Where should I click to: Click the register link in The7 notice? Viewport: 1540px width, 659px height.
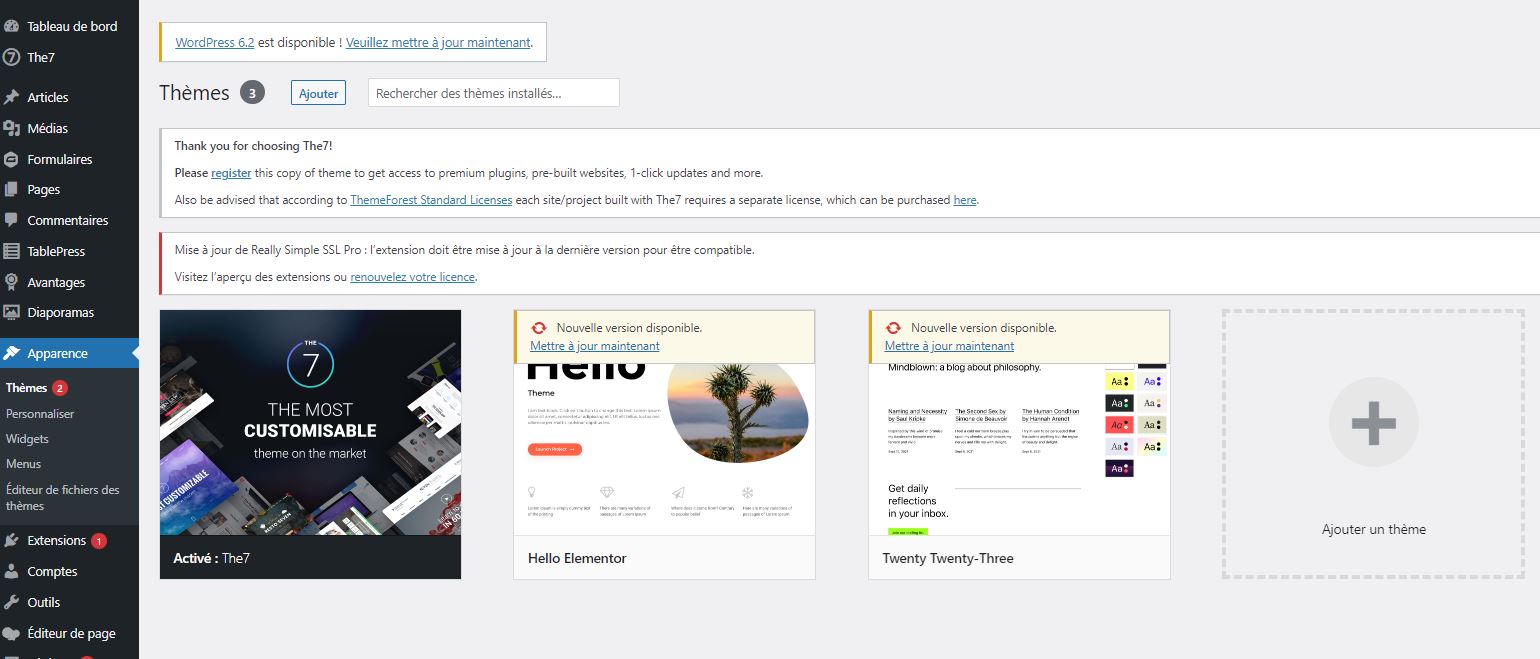pyautogui.click(x=231, y=173)
